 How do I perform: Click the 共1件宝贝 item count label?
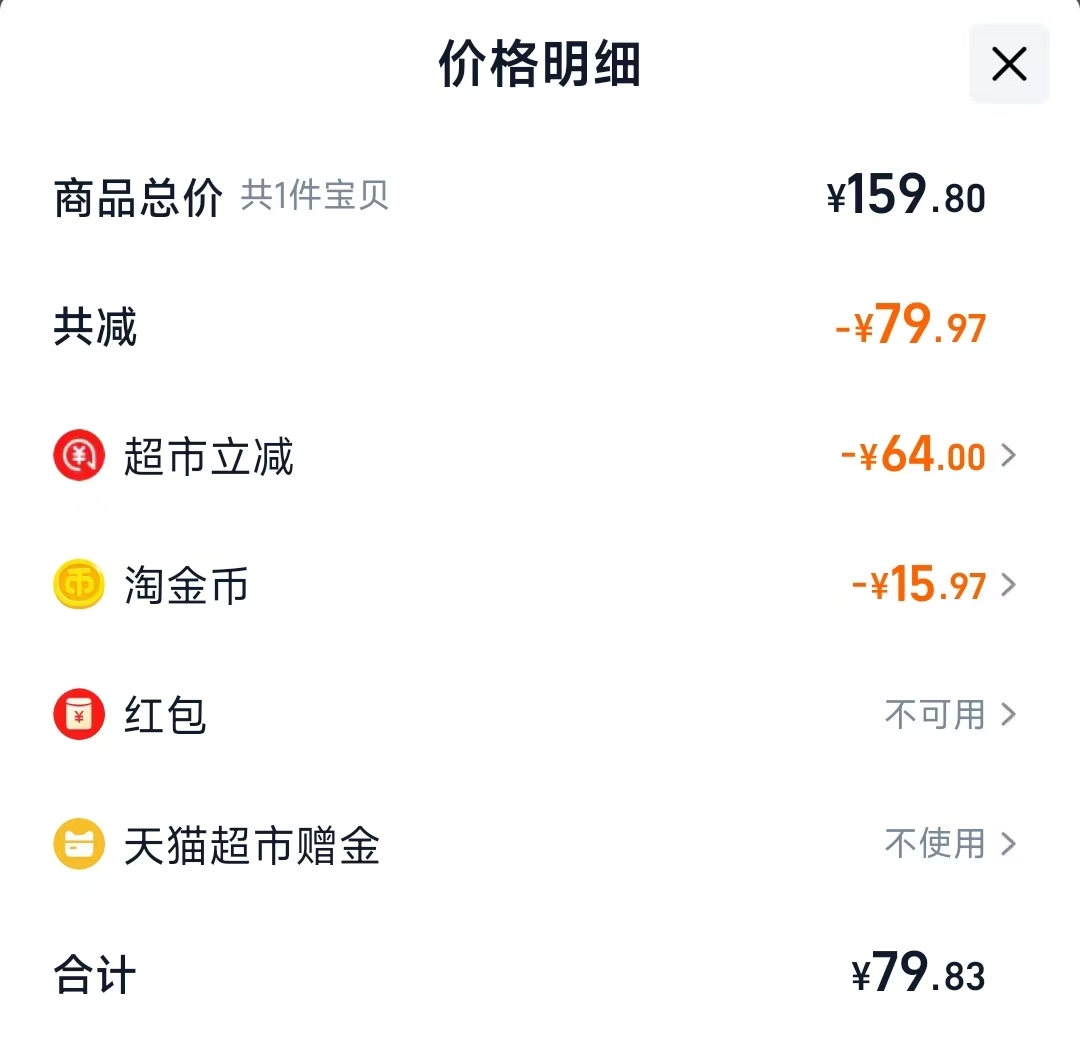point(315,197)
